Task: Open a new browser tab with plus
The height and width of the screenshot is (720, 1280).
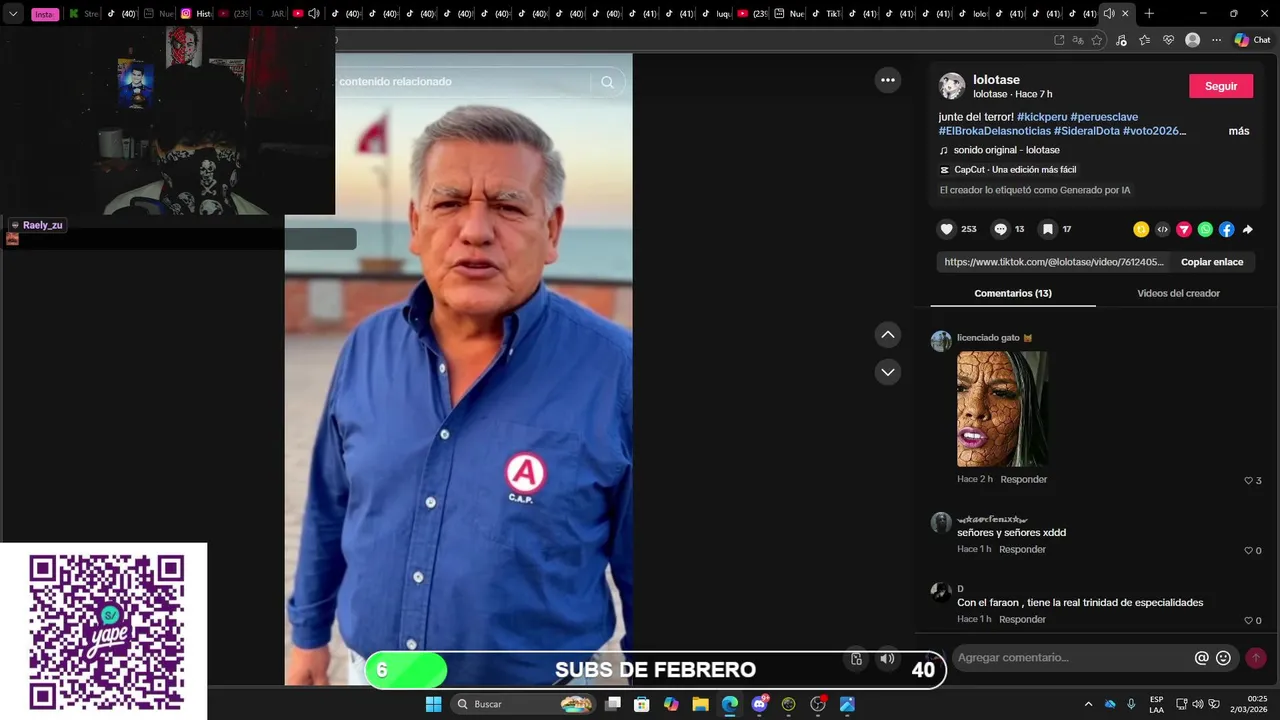Action: pyautogui.click(x=1149, y=14)
